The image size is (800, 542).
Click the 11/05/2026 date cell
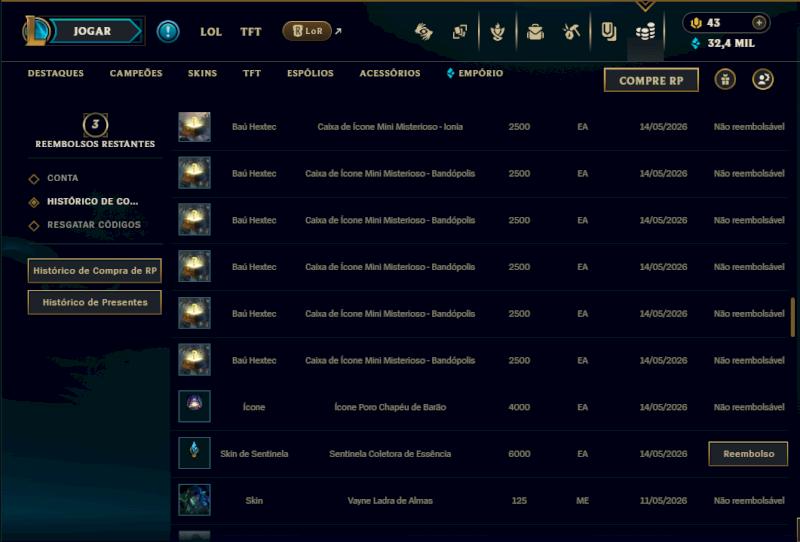[663, 501]
